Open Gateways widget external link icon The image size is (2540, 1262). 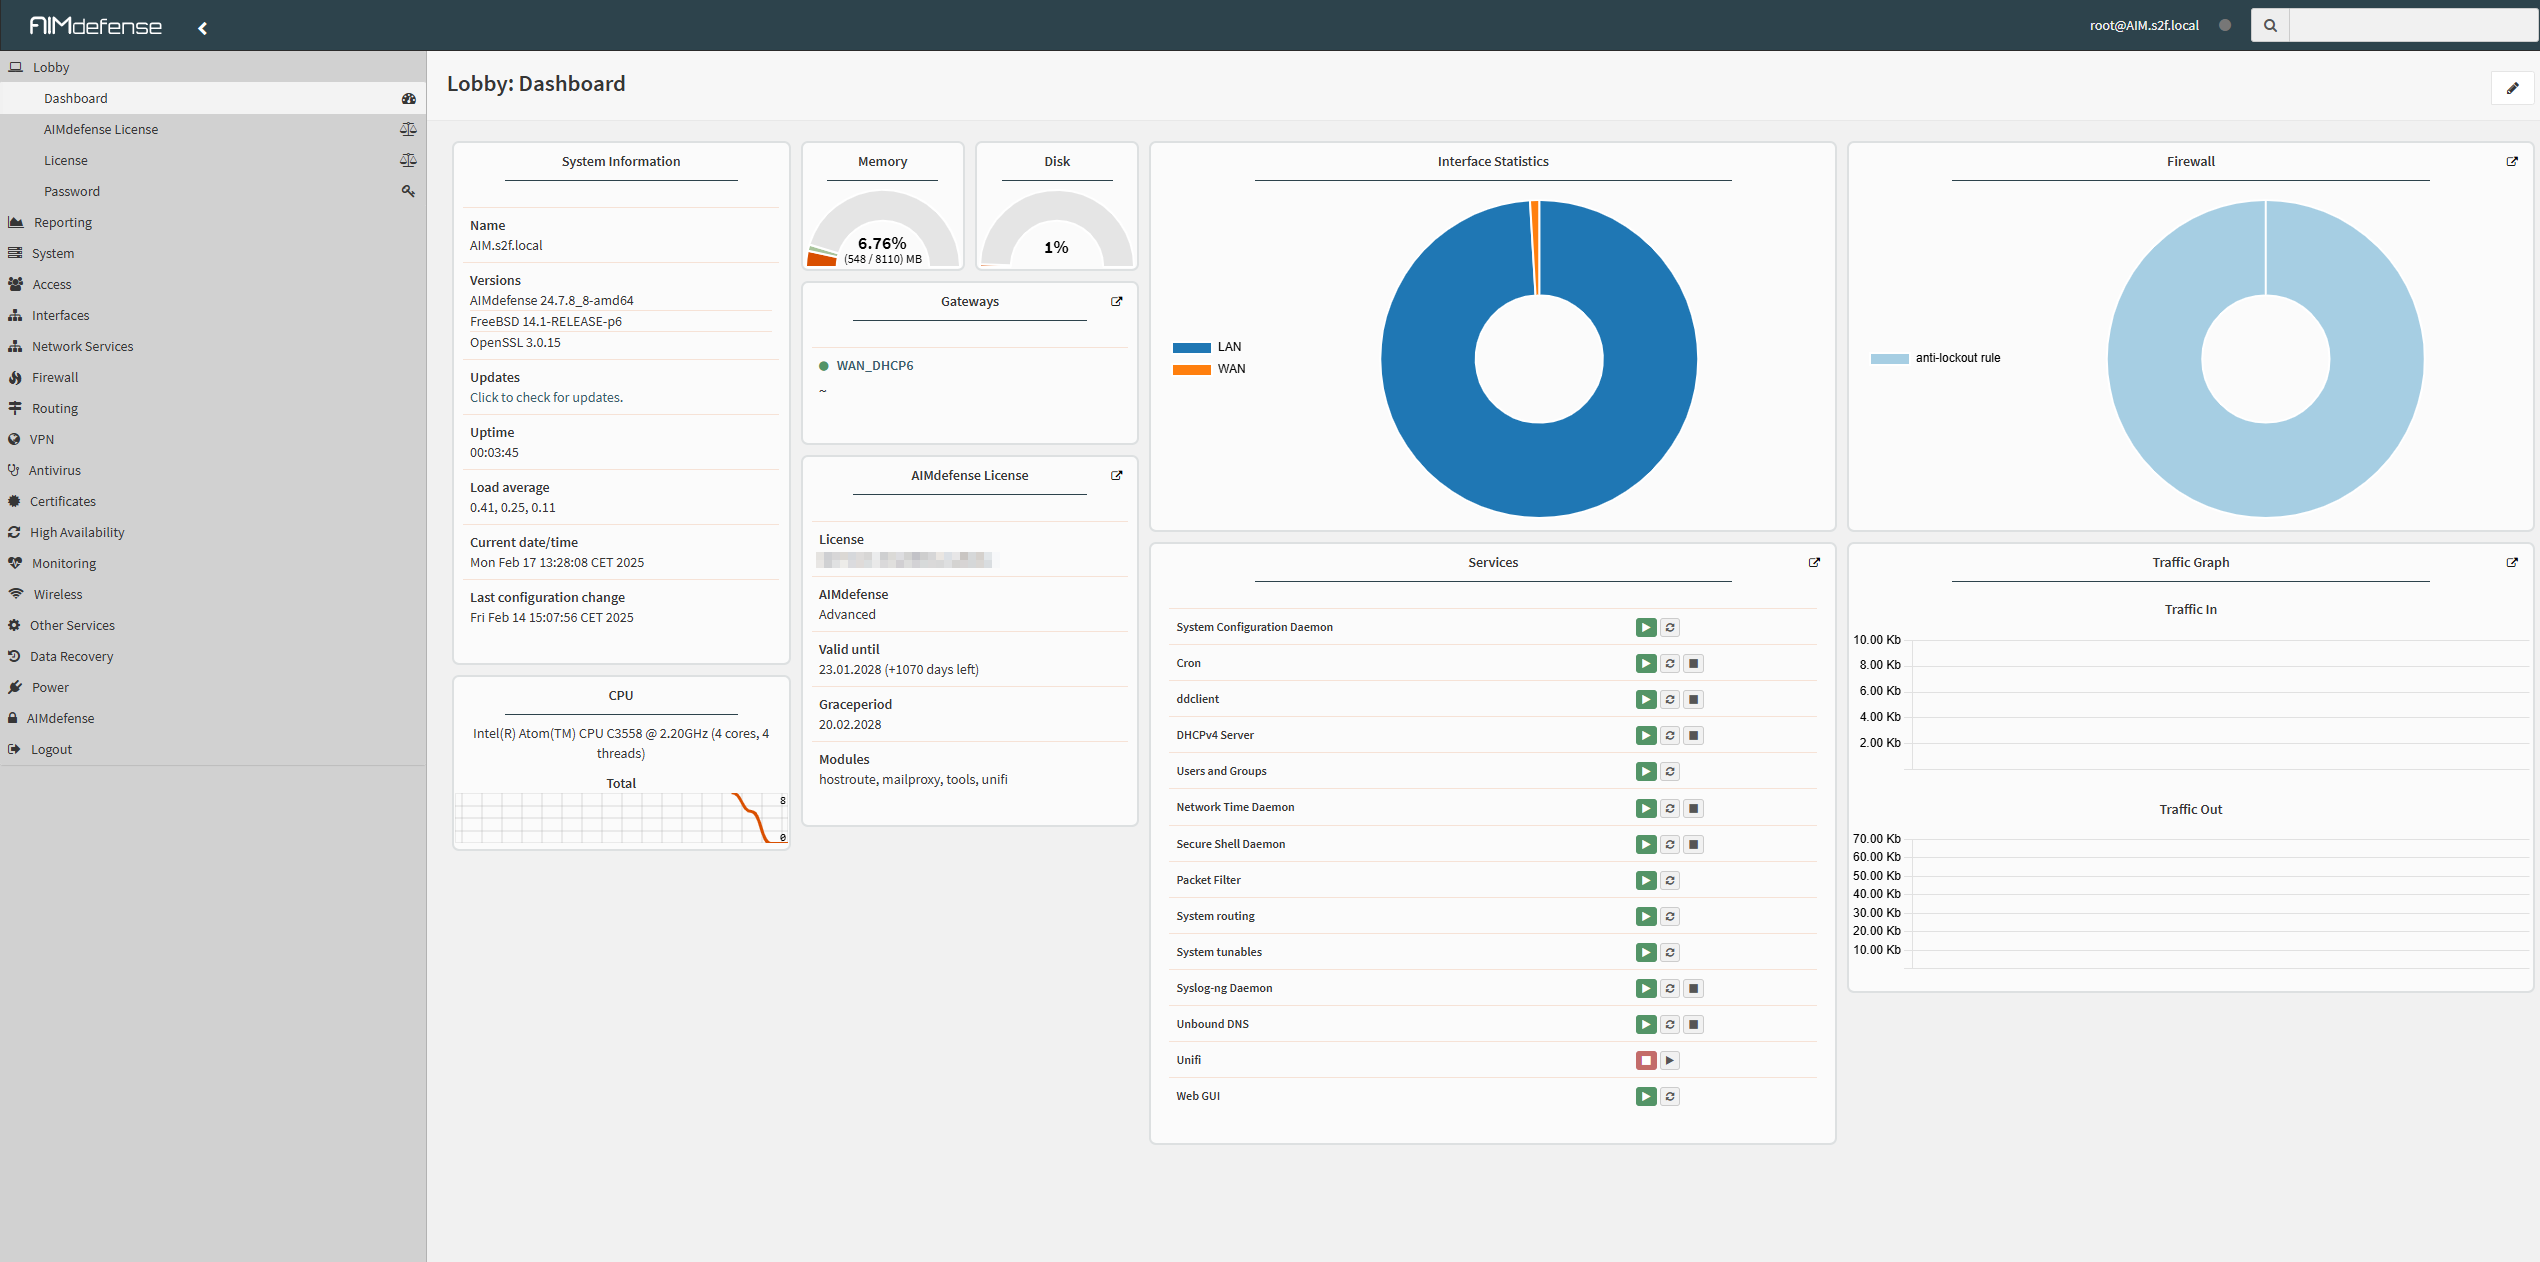coord(1116,301)
